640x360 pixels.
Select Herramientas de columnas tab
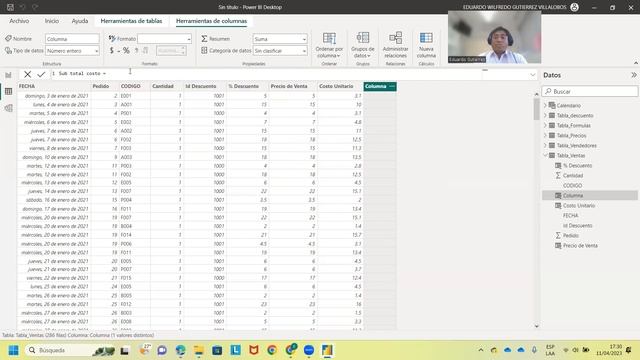click(x=211, y=21)
